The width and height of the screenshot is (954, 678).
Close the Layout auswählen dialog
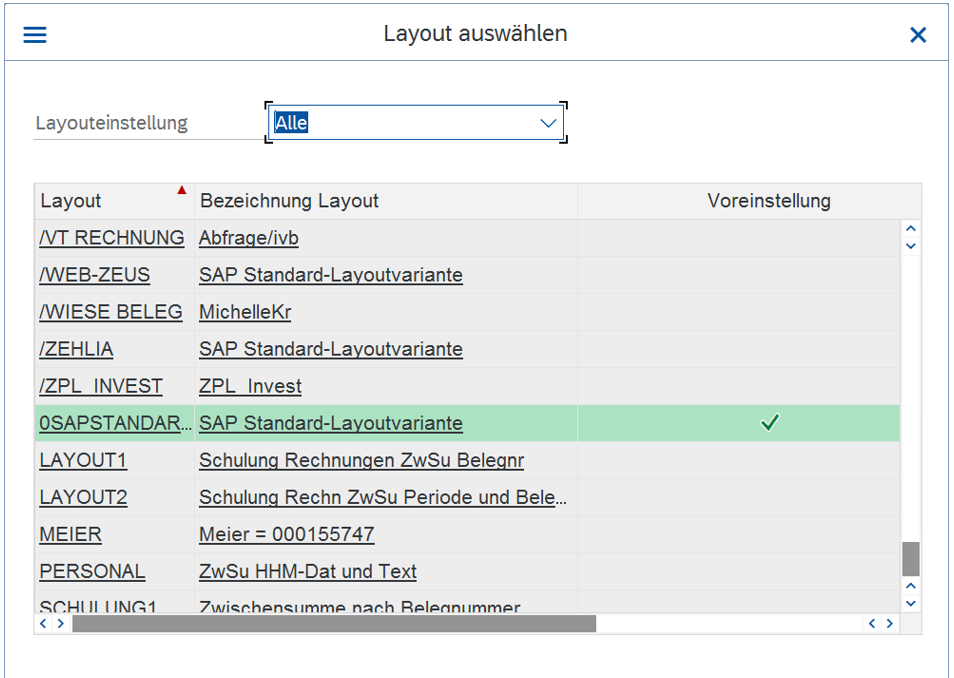[917, 35]
